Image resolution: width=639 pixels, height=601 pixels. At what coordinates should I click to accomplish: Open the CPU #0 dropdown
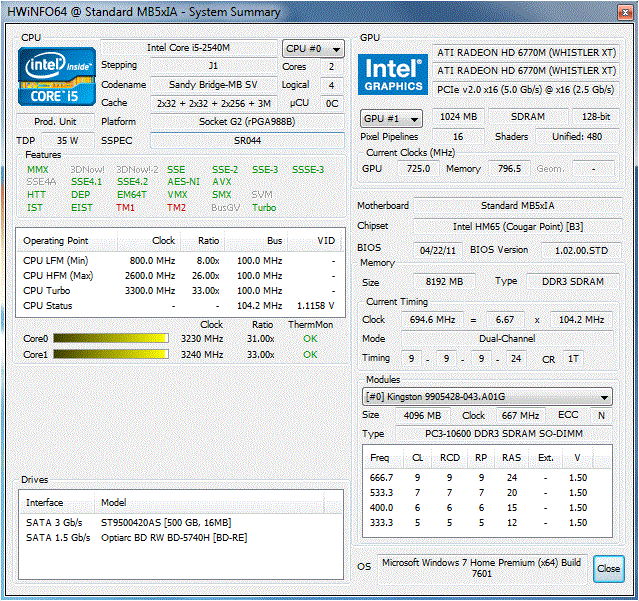click(313, 49)
